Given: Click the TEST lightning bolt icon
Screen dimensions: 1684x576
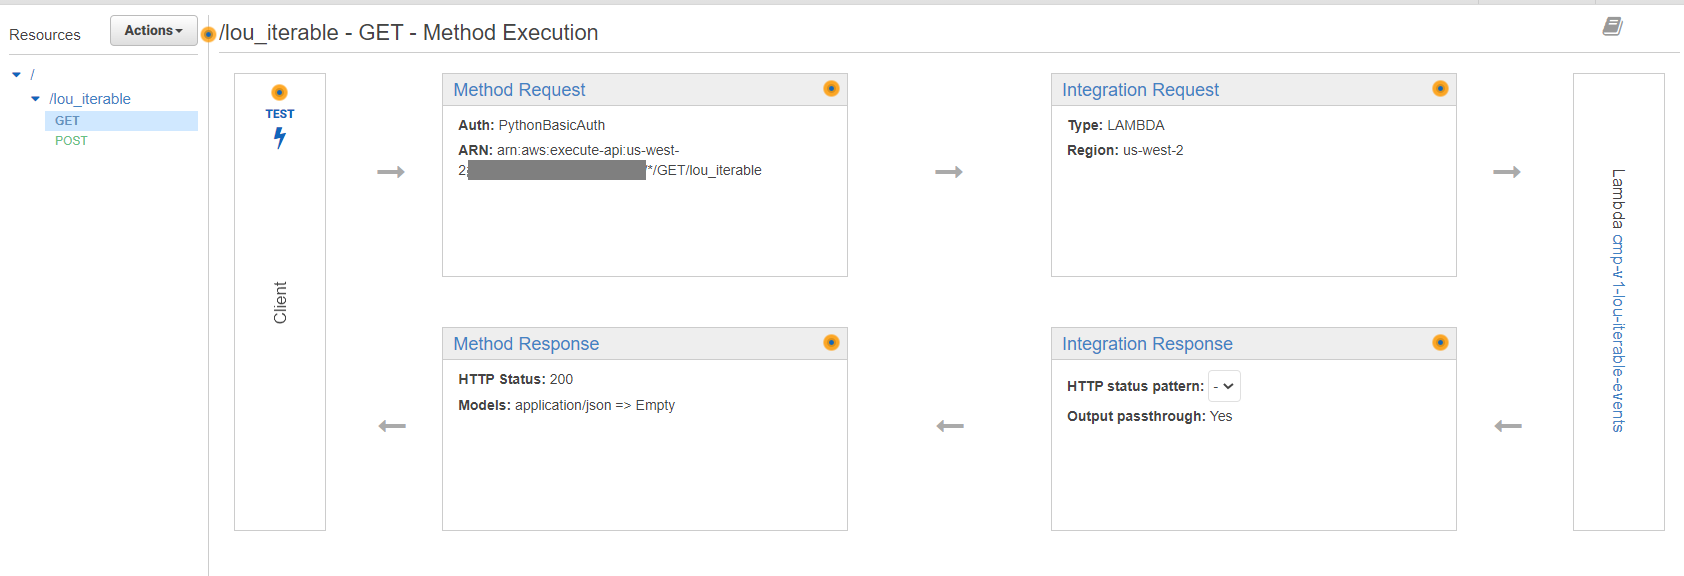Looking at the screenshot, I should point(280,138).
